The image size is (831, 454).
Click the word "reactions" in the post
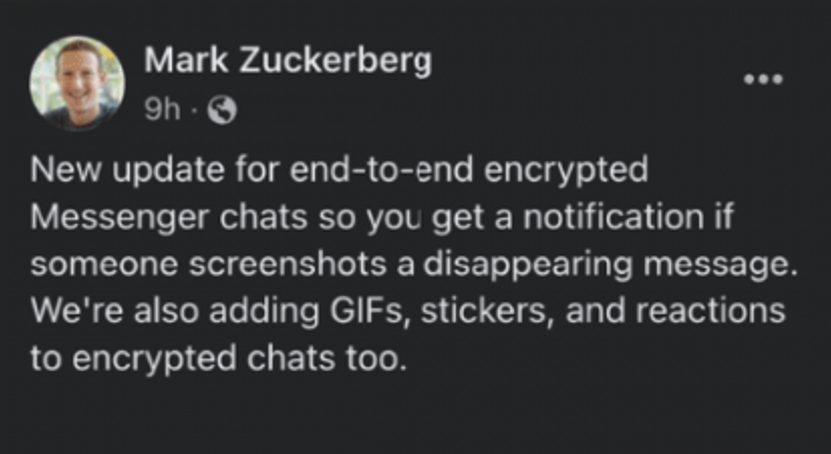click(712, 312)
